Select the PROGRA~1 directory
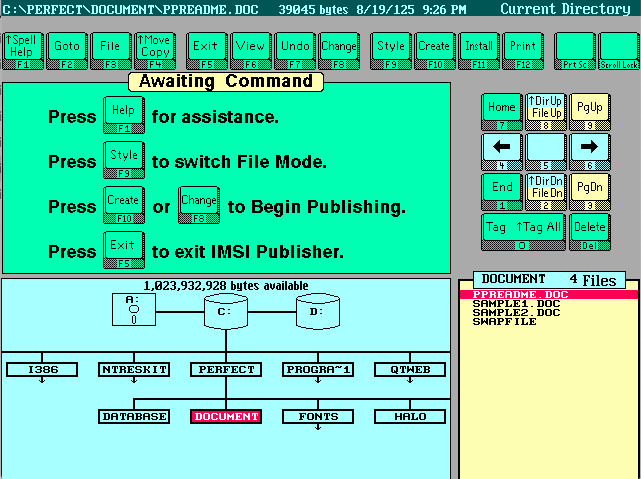 point(318,369)
